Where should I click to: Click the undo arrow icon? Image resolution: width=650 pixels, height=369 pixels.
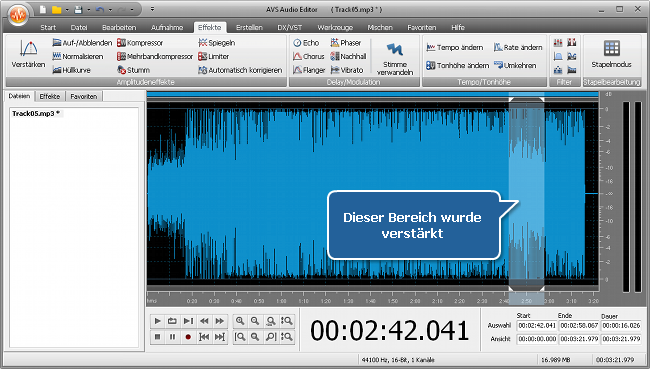(x=100, y=10)
